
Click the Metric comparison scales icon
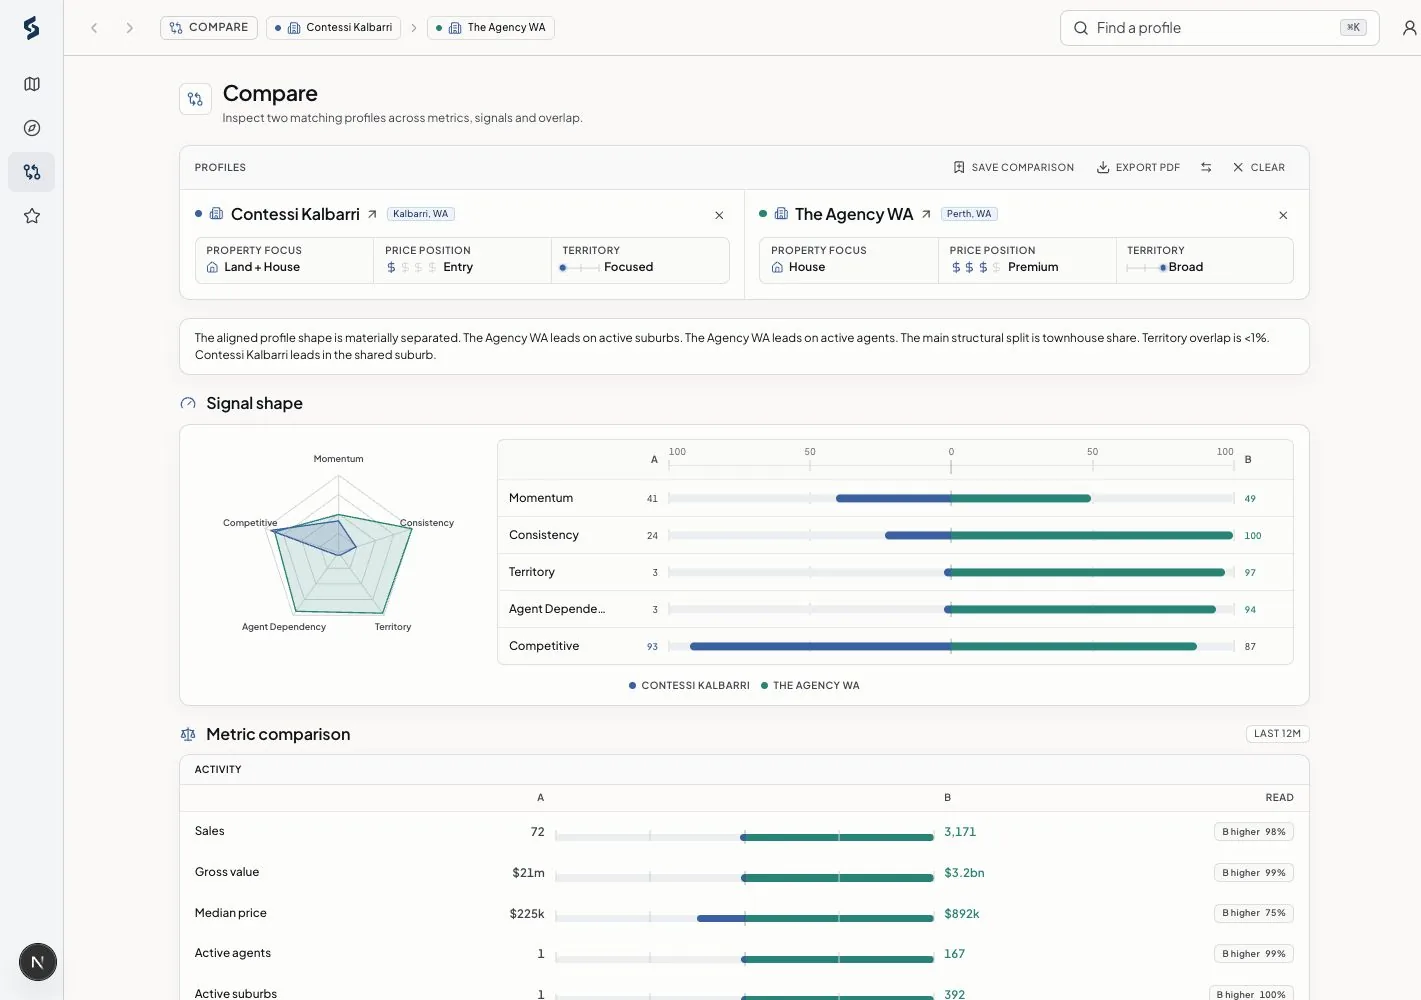coord(188,734)
